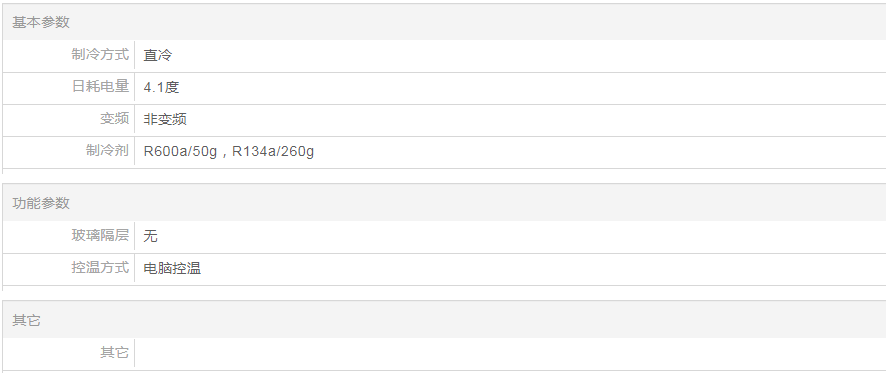Screen dimensions: 890x373
Task: Select the 制冷方式 label
Action: coord(100,55)
